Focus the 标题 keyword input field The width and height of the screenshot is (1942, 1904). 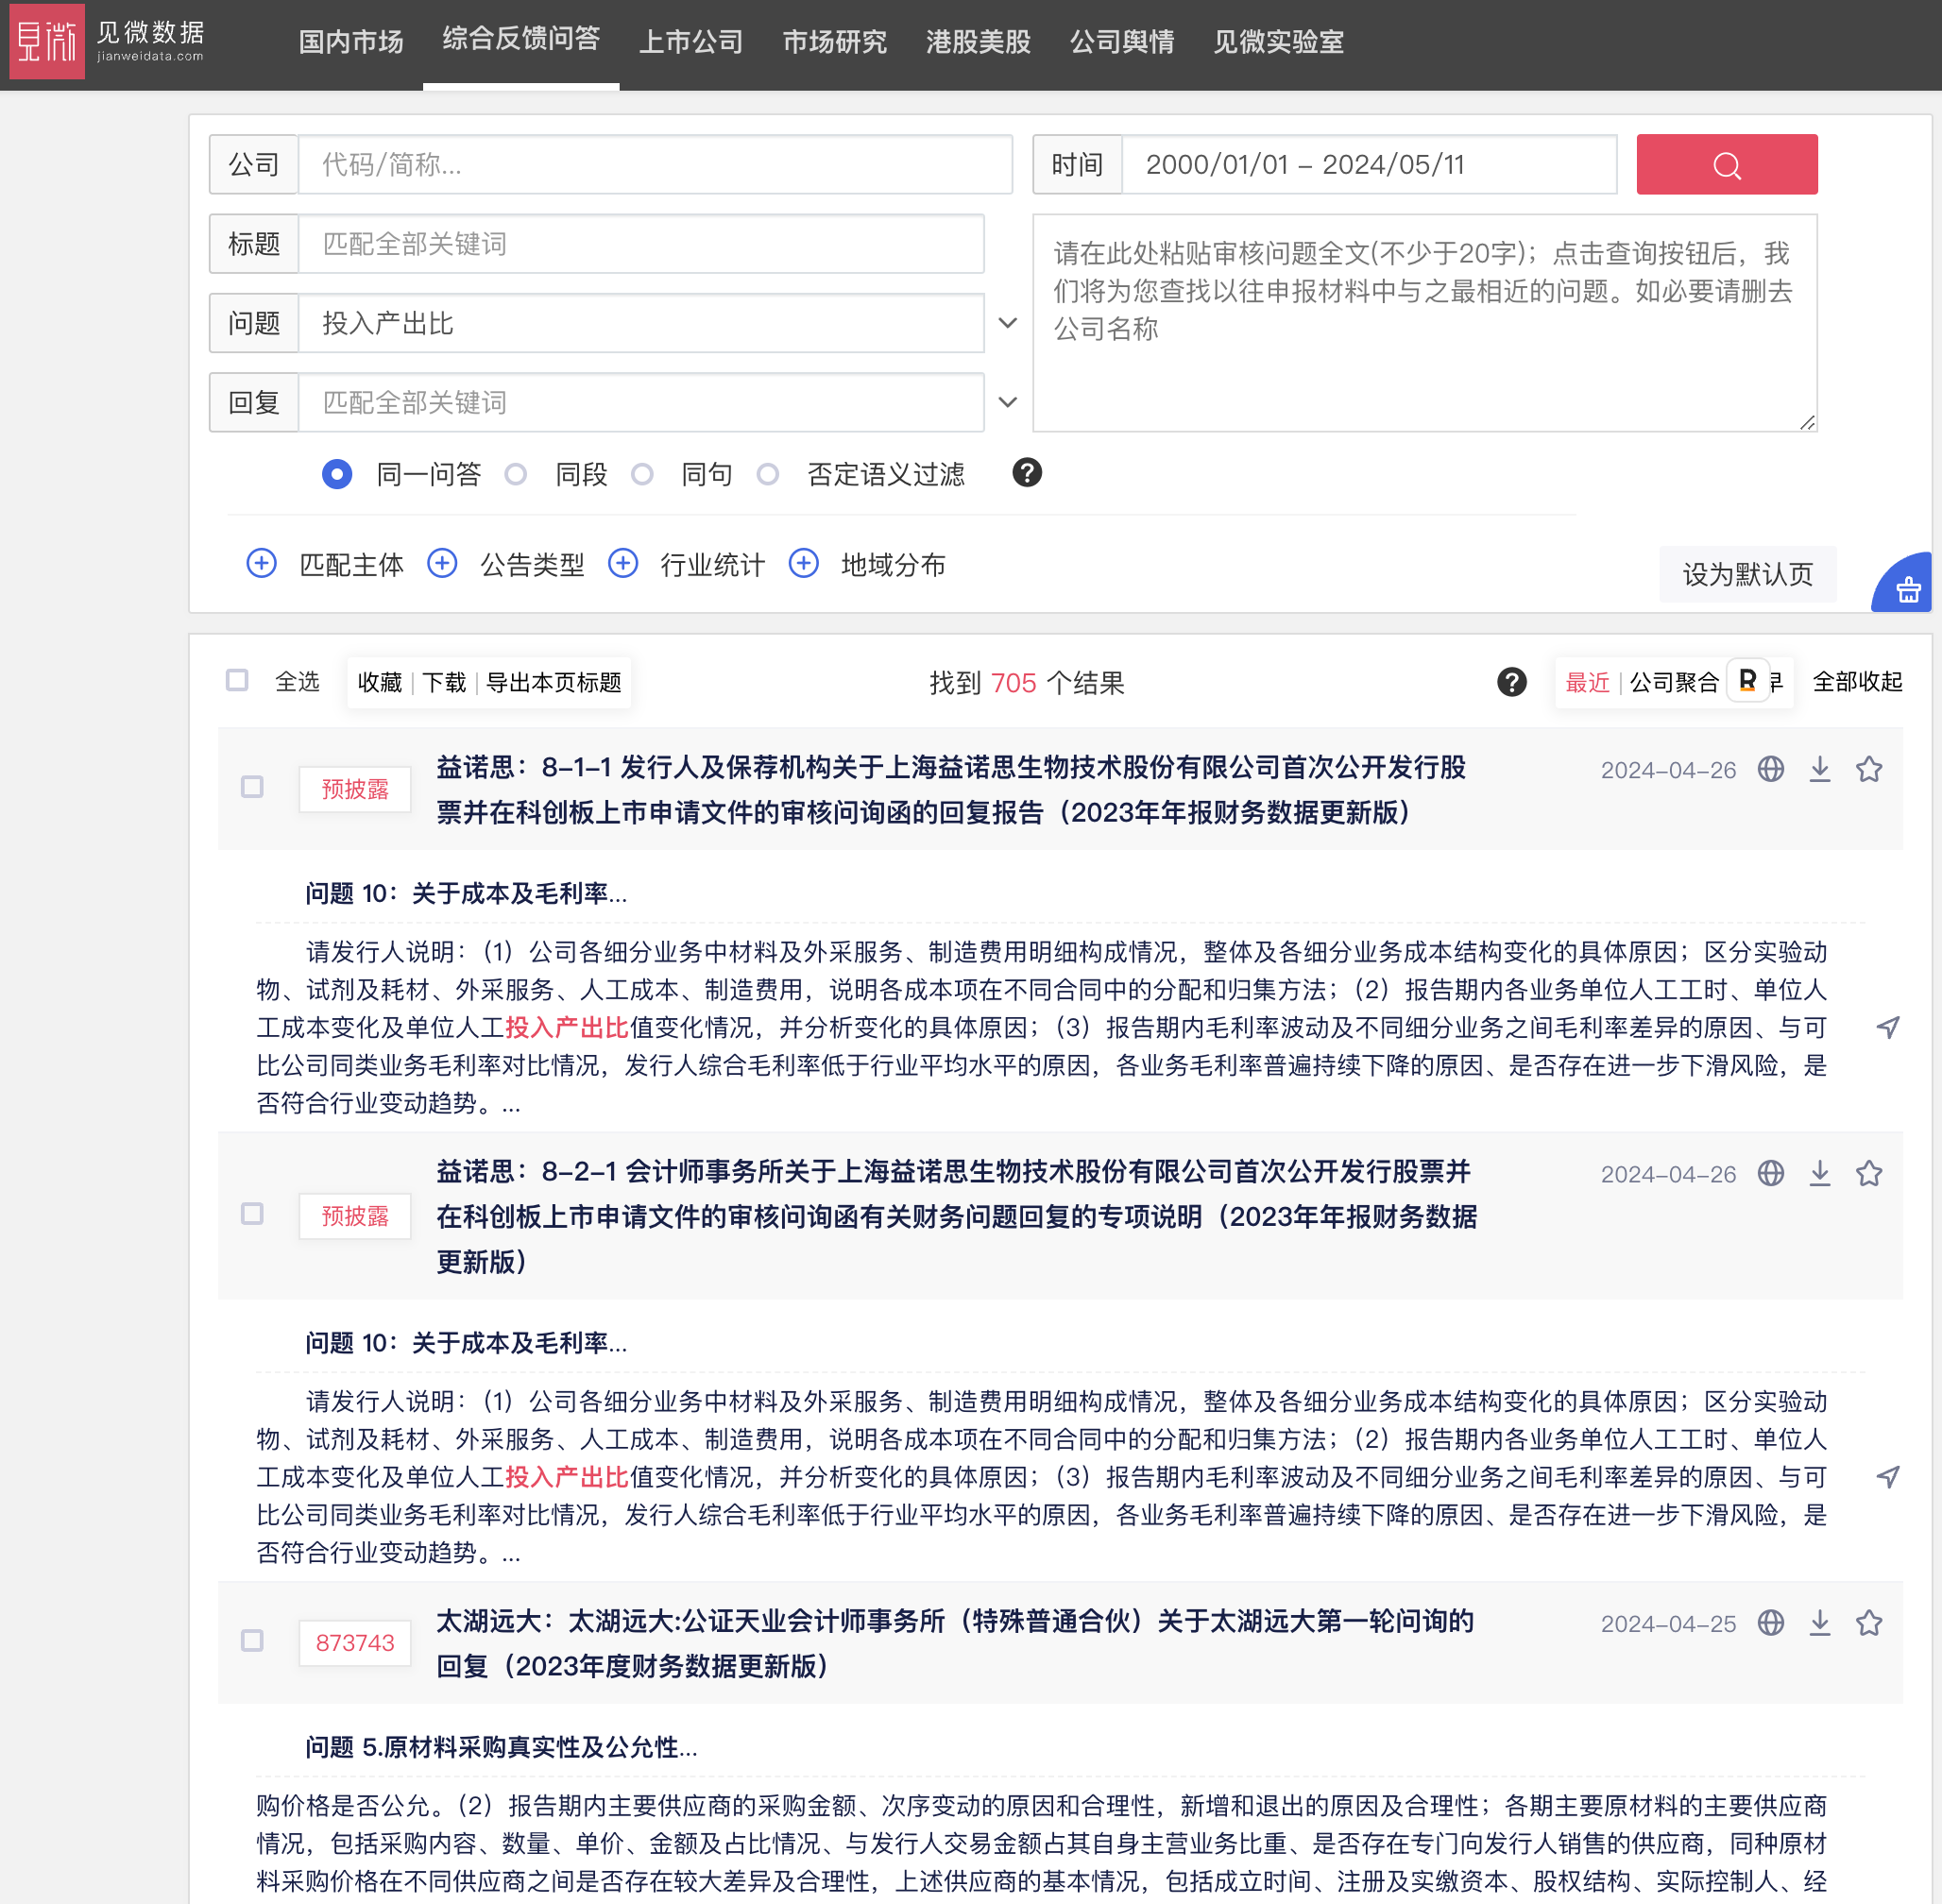(641, 243)
